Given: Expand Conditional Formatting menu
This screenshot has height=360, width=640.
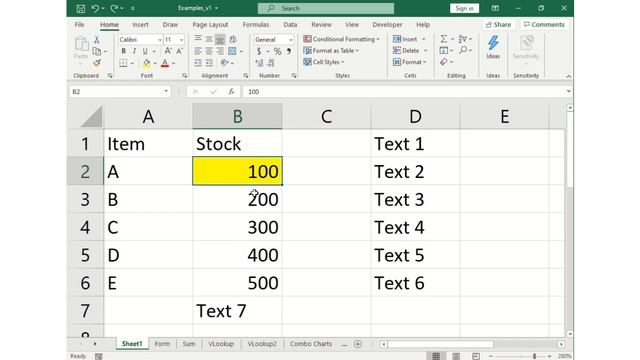Looking at the screenshot, I should point(342,39).
